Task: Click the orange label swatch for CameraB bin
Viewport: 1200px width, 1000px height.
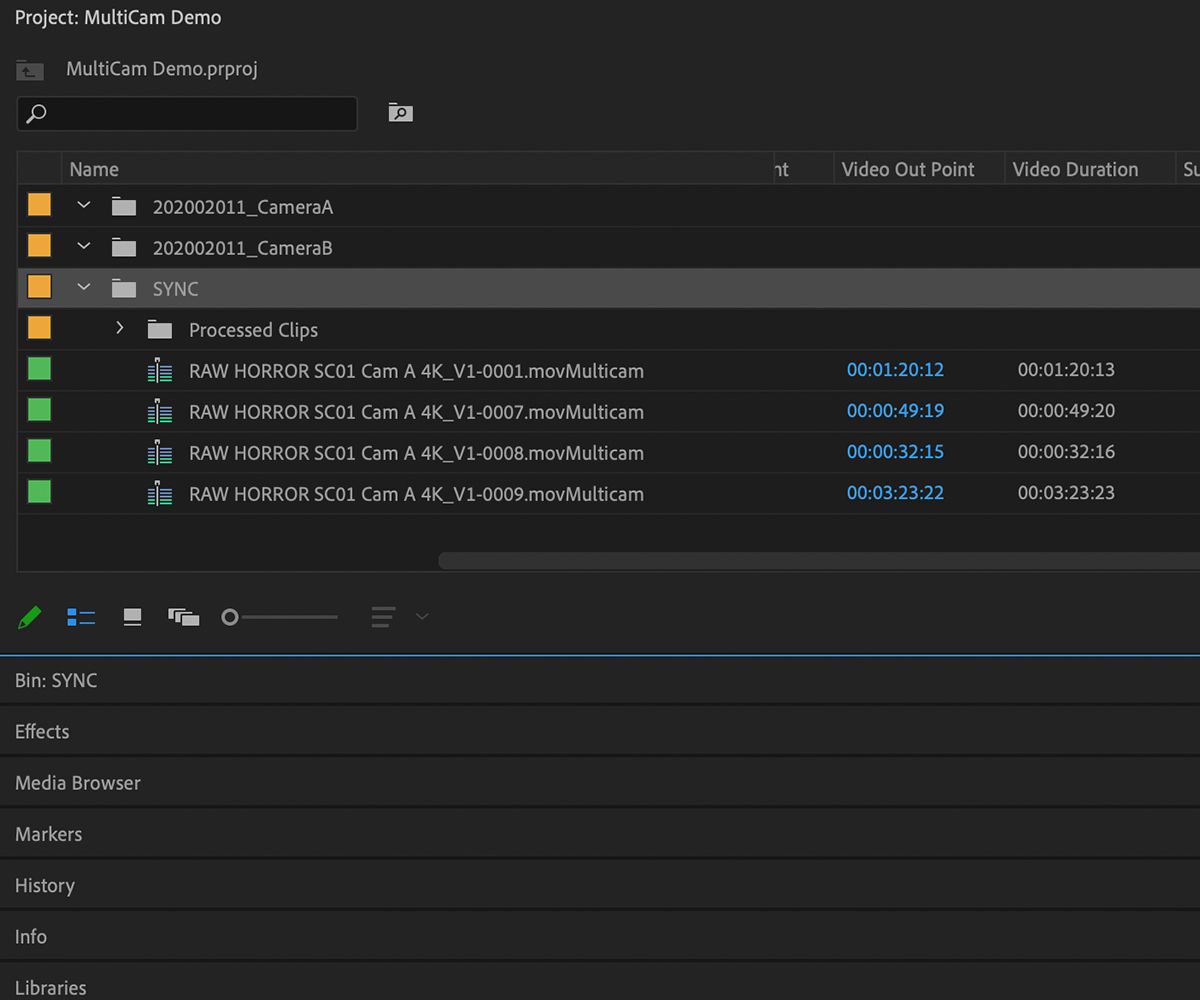Action: (x=38, y=245)
